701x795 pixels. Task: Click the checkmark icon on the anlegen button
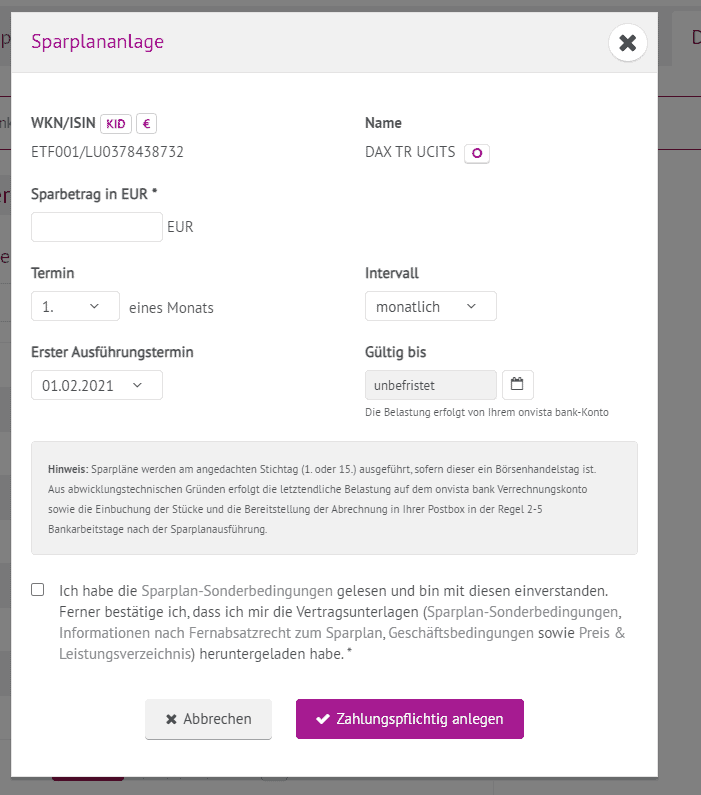coord(323,719)
